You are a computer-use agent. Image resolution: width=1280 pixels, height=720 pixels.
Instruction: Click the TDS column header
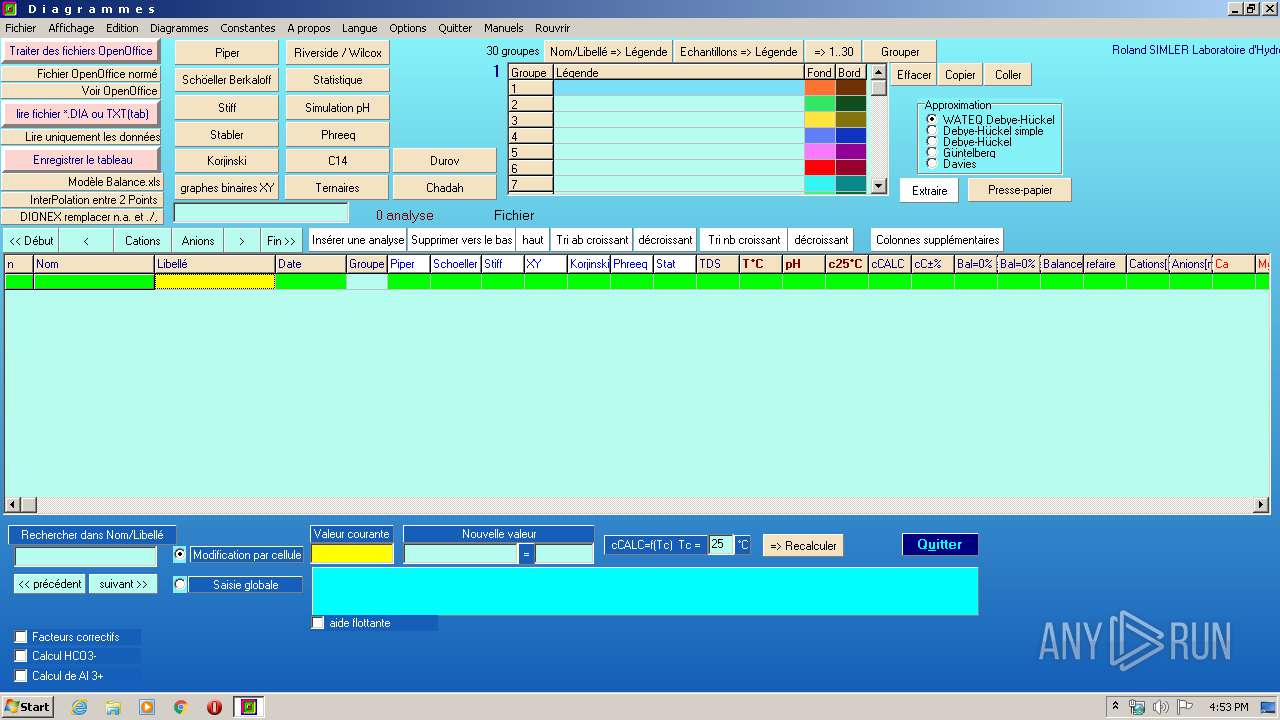717,264
